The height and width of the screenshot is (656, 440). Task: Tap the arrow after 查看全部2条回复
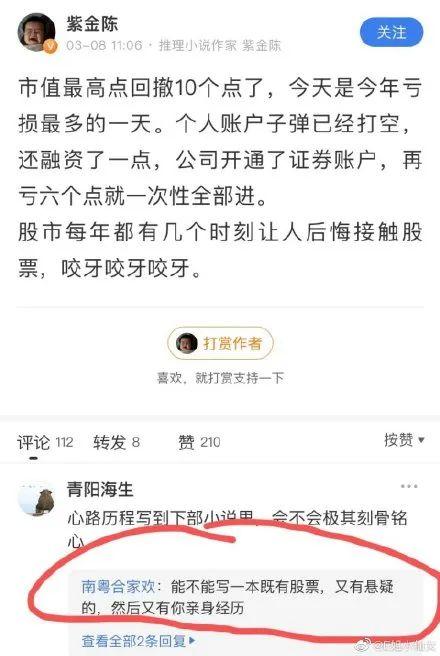coord(192,640)
